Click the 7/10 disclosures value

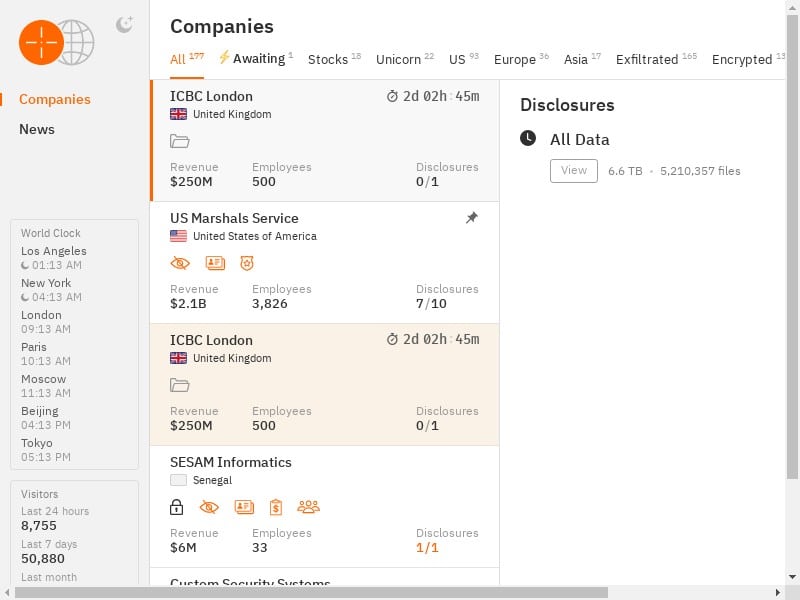coord(431,304)
